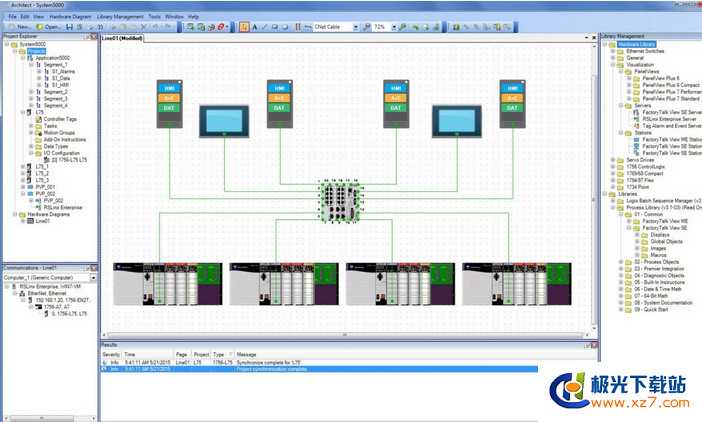The image size is (702, 422).
Task: Select the leftmost ControlLogix chassis
Action: 167,284
